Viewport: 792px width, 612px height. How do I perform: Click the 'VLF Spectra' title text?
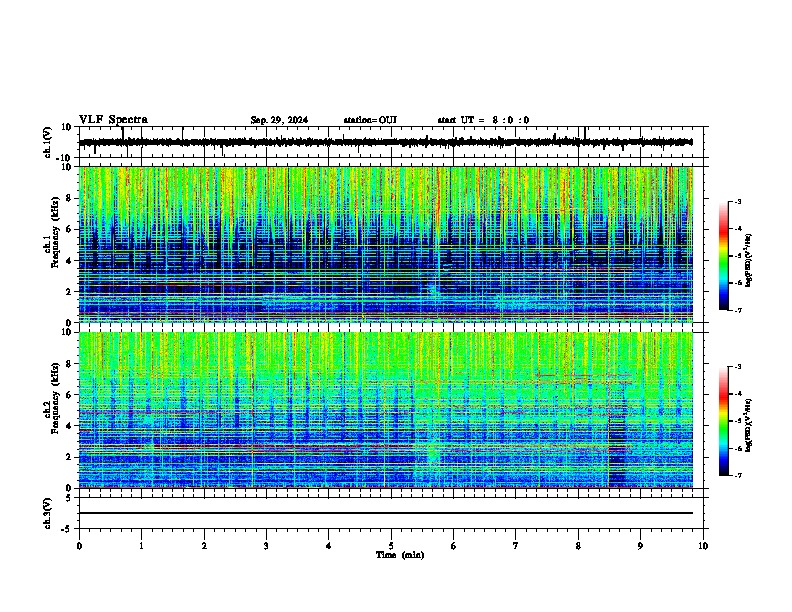point(113,120)
